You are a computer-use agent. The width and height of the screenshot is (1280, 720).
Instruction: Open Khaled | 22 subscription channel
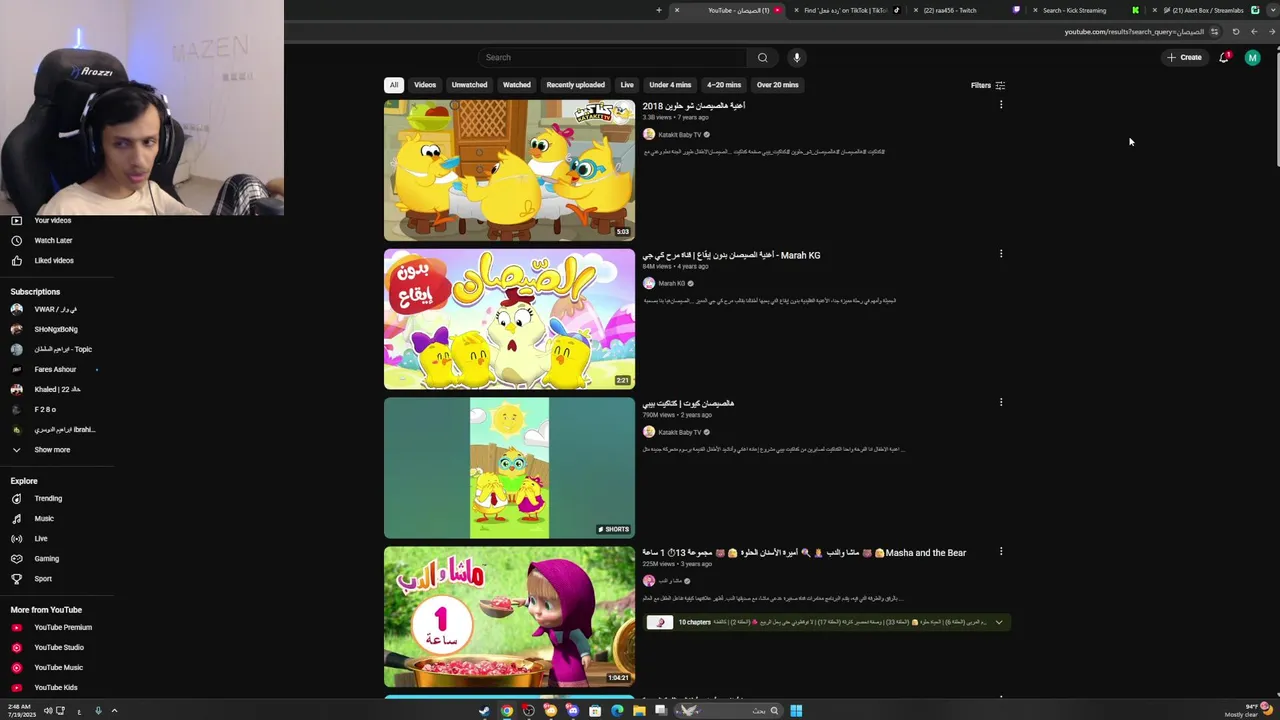[57, 389]
